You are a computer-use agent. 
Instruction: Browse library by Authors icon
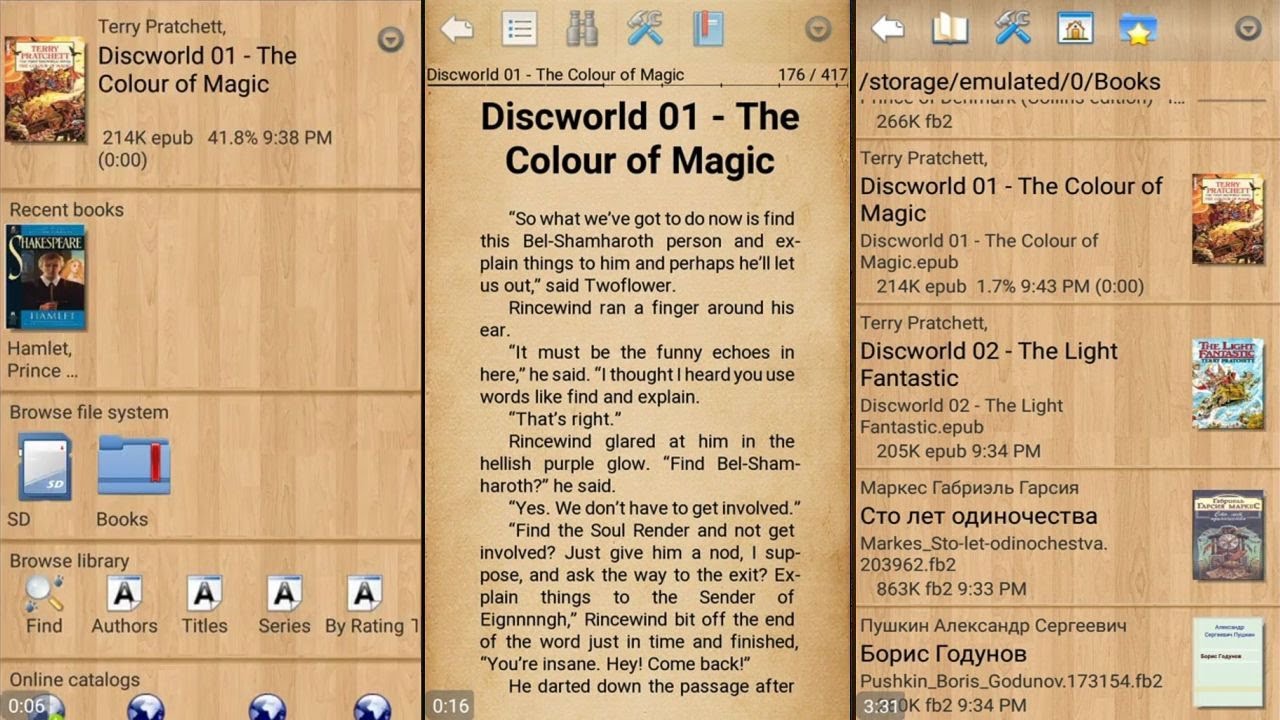(x=124, y=594)
